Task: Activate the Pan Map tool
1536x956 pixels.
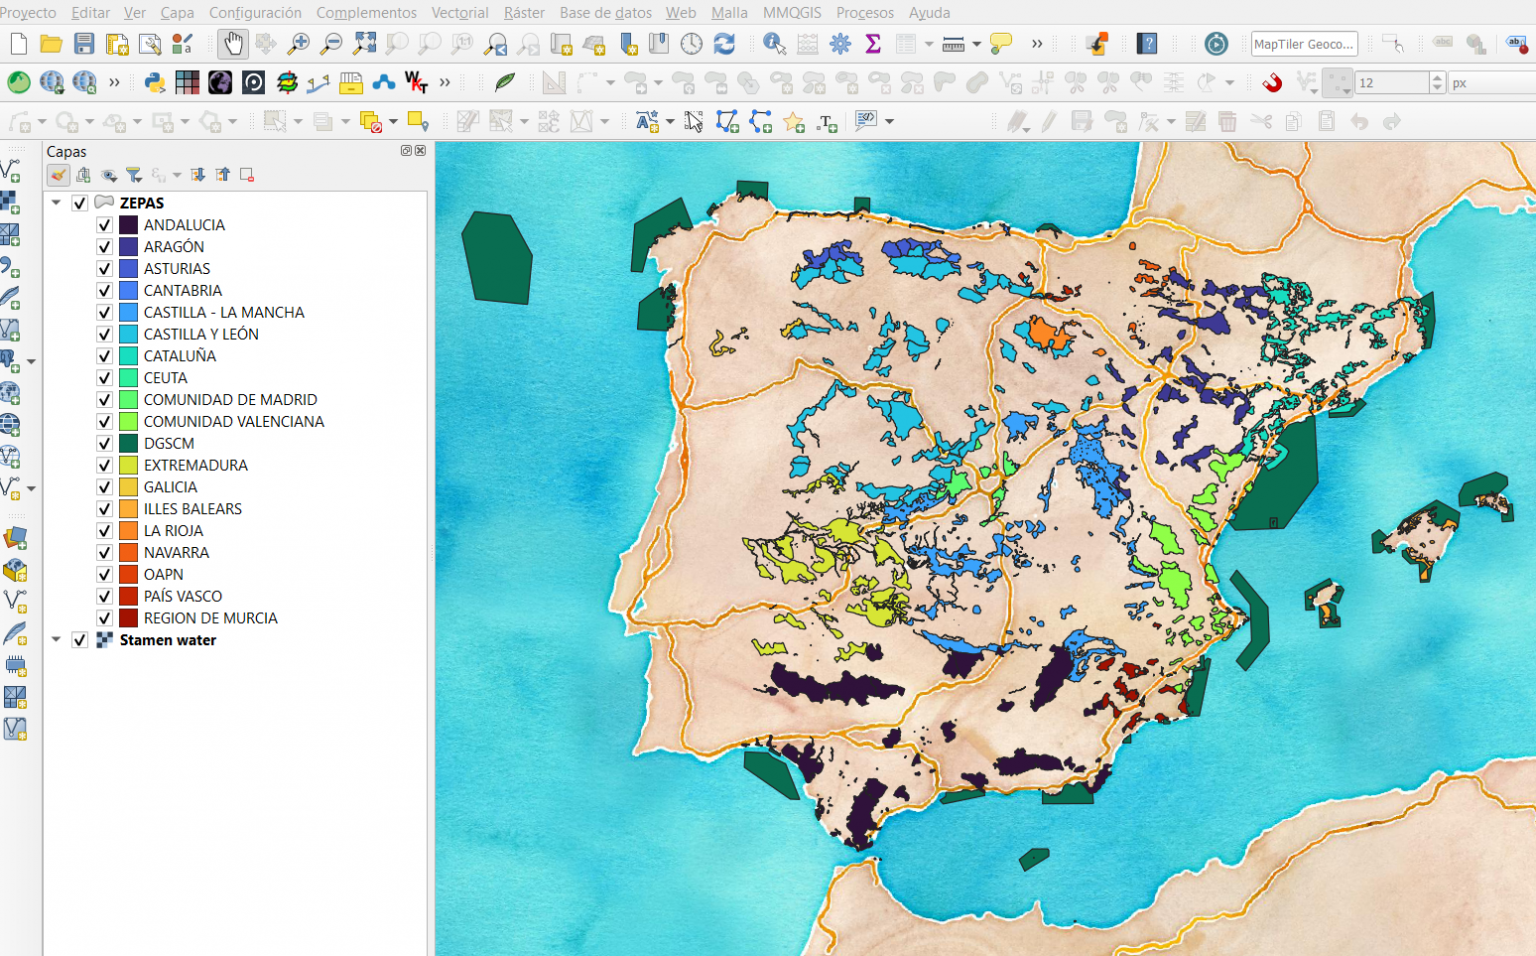Action: (x=232, y=44)
